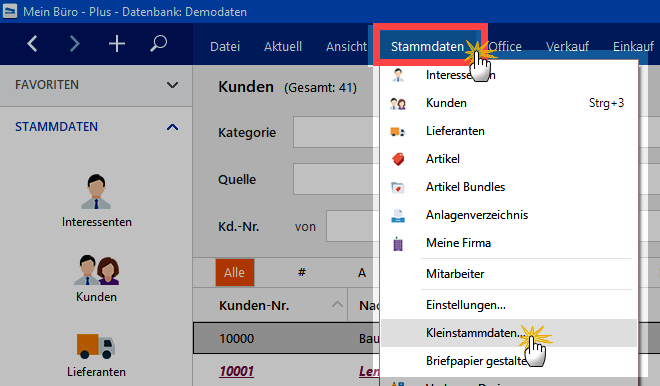This screenshot has height=386, width=660.
Task: Click the Lieferanten icon in the Stammdaten menu
Action: point(398,132)
